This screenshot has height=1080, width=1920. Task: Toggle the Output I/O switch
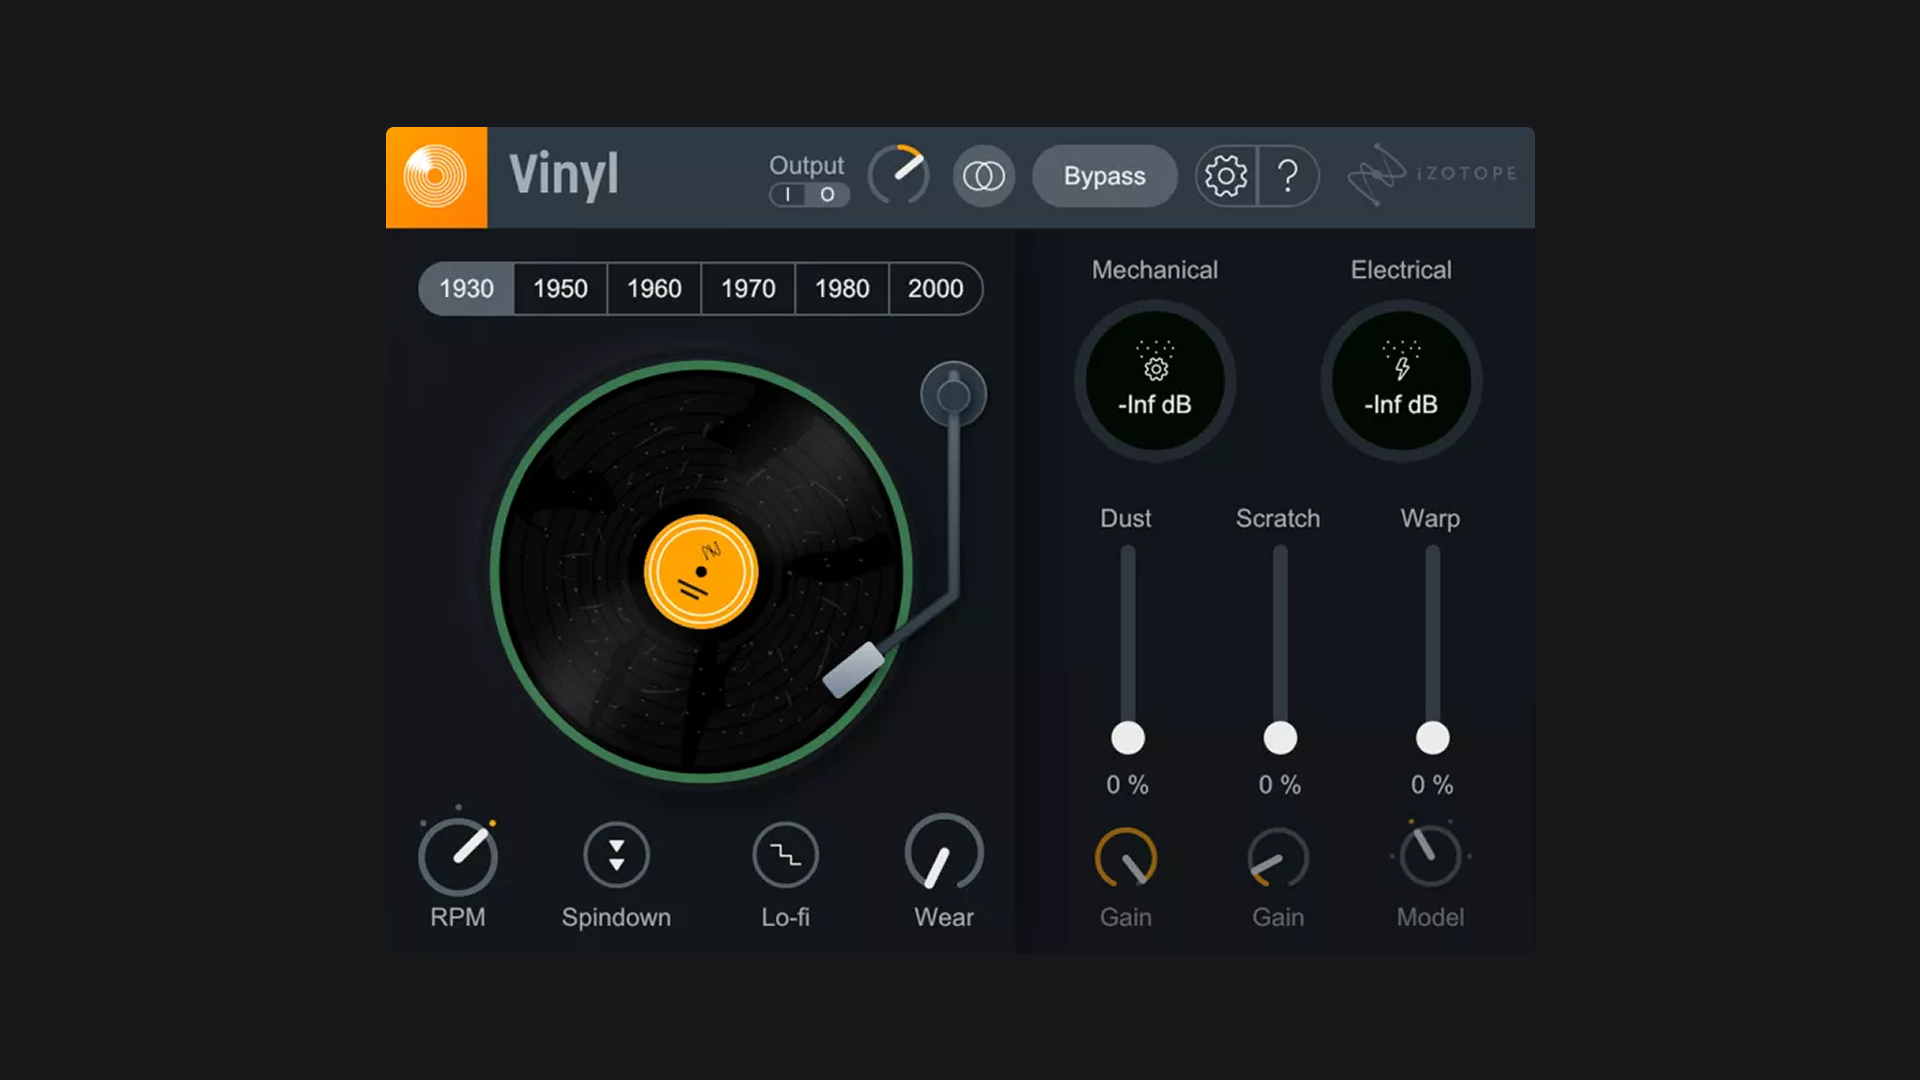point(809,194)
